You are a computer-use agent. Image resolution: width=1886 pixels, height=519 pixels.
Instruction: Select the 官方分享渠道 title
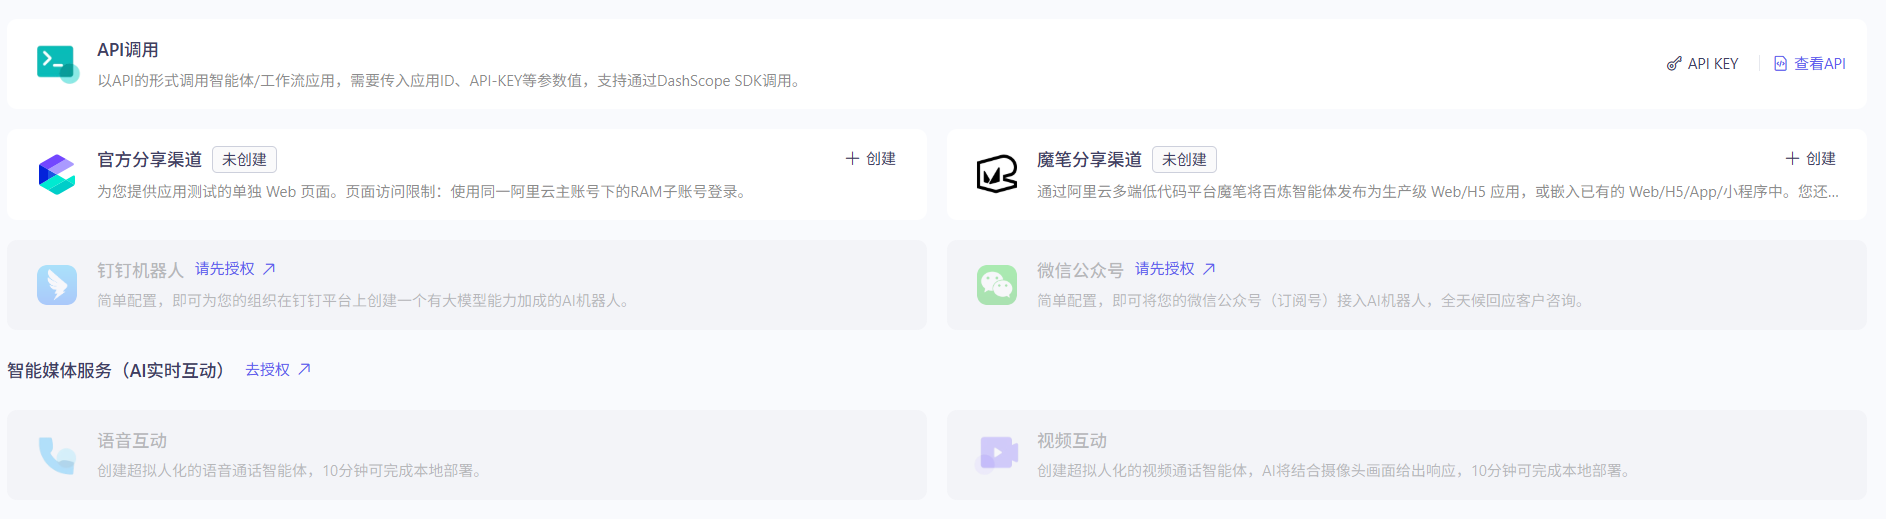point(149,159)
